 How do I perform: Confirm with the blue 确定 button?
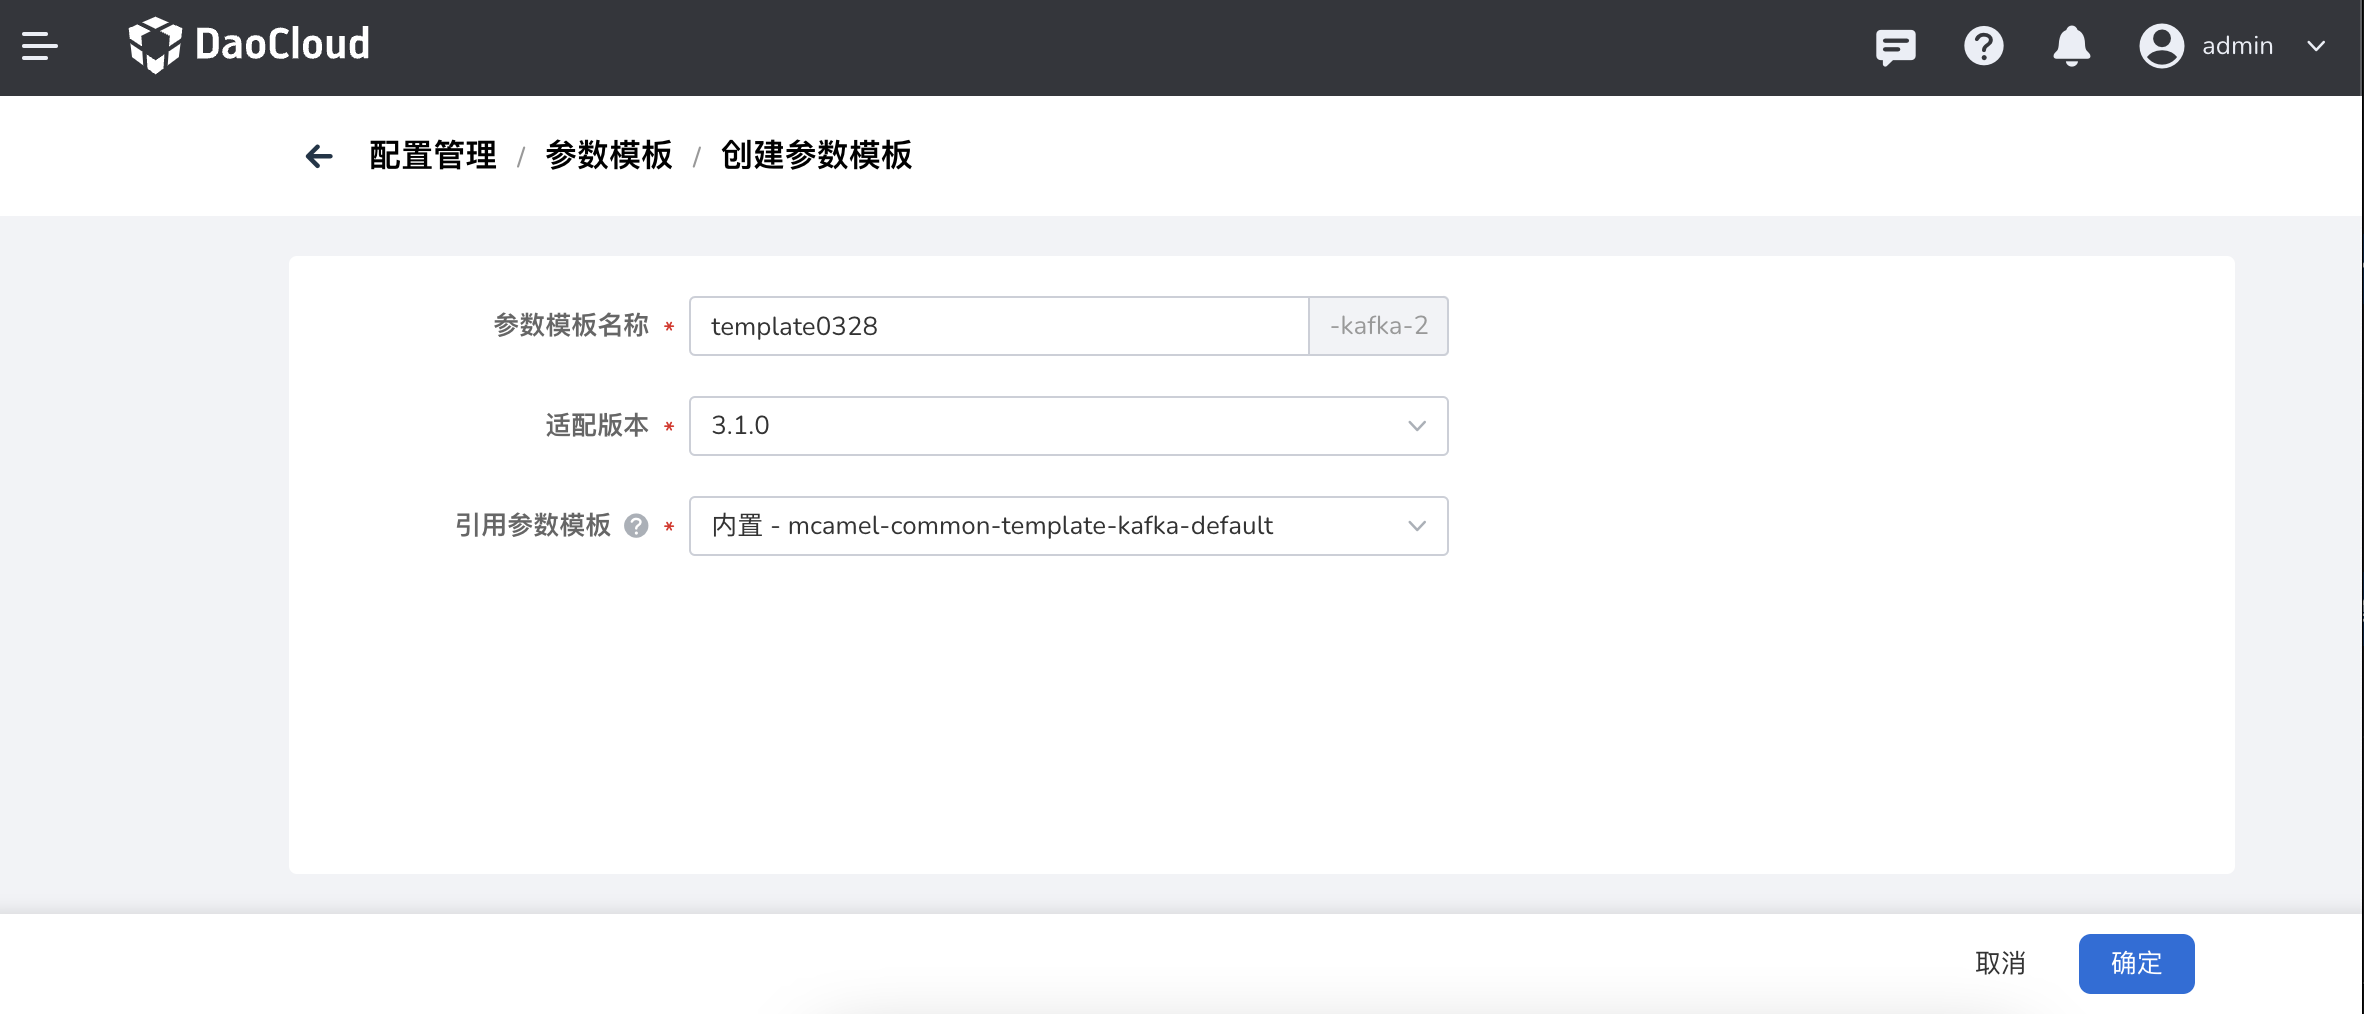point(2136,963)
